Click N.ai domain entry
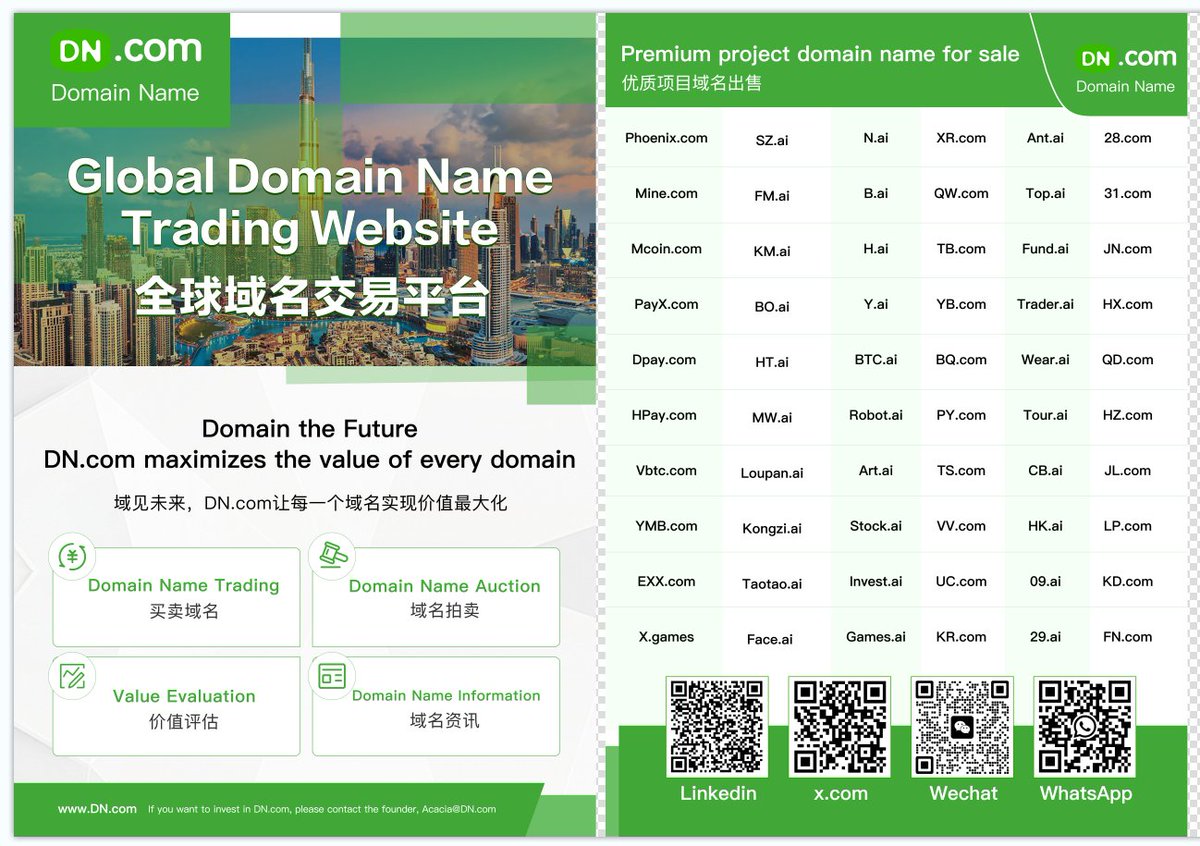 coord(876,138)
